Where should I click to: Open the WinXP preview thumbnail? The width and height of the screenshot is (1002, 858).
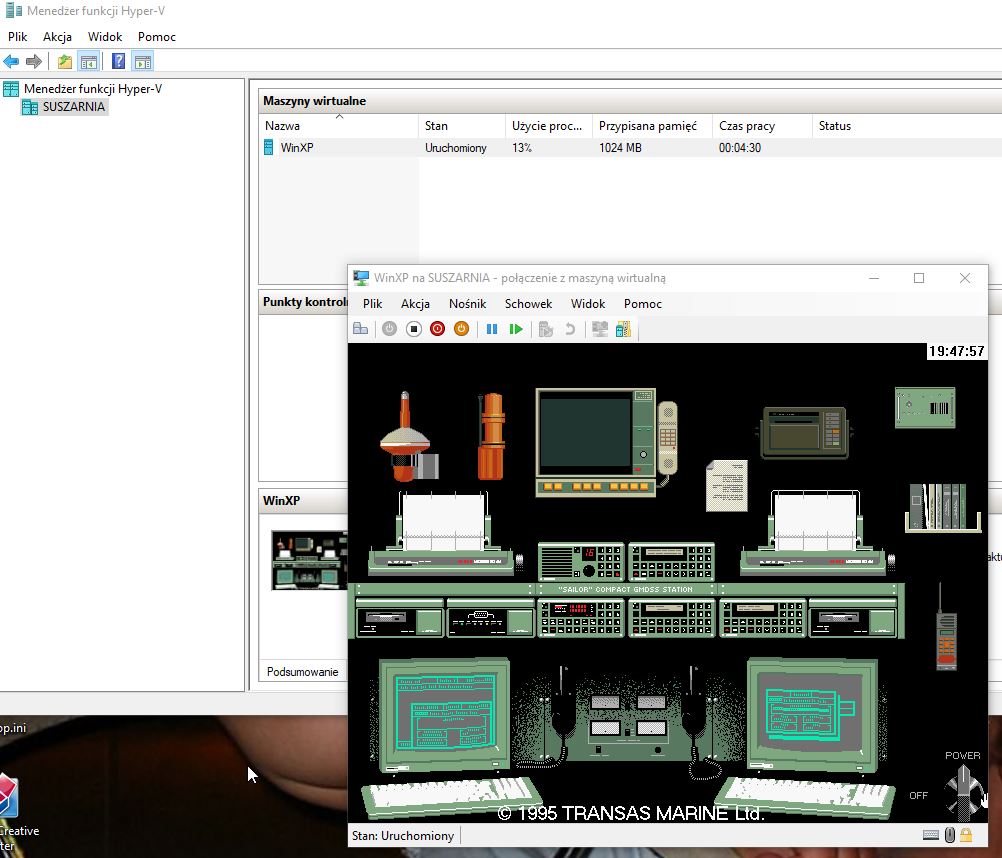point(309,560)
